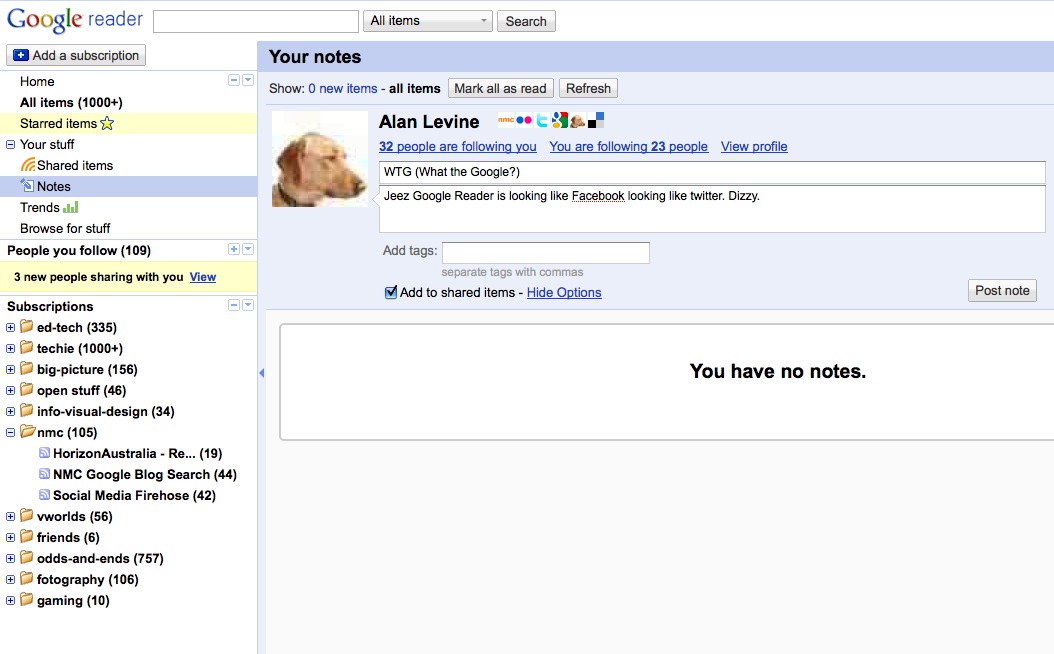Expand the friends folder
Image resolution: width=1054 pixels, height=654 pixels.
point(10,537)
